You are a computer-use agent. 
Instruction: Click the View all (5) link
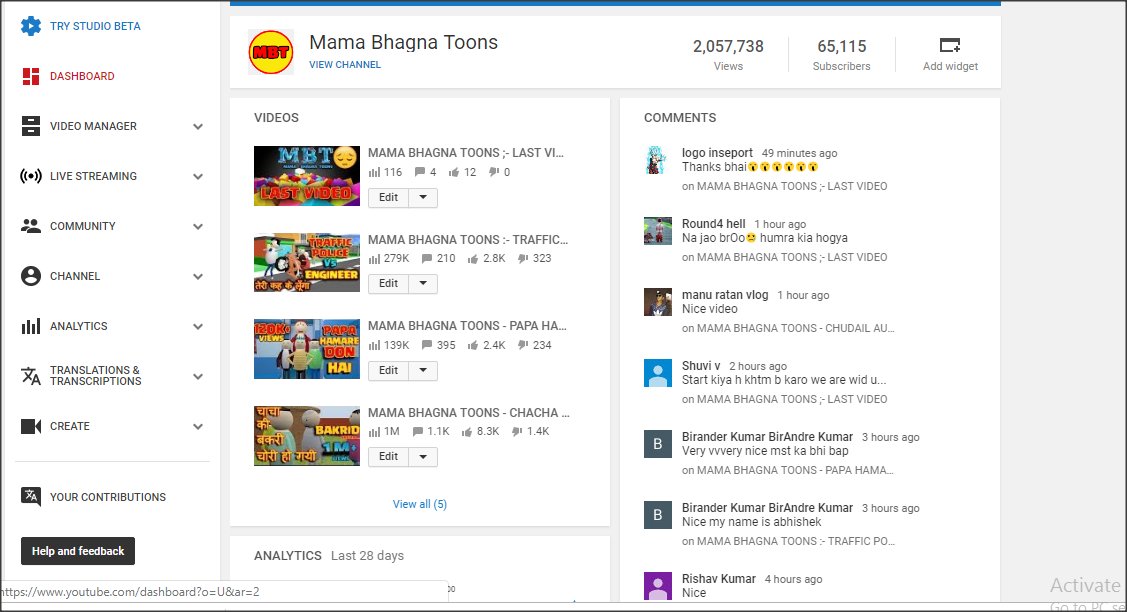point(420,504)
